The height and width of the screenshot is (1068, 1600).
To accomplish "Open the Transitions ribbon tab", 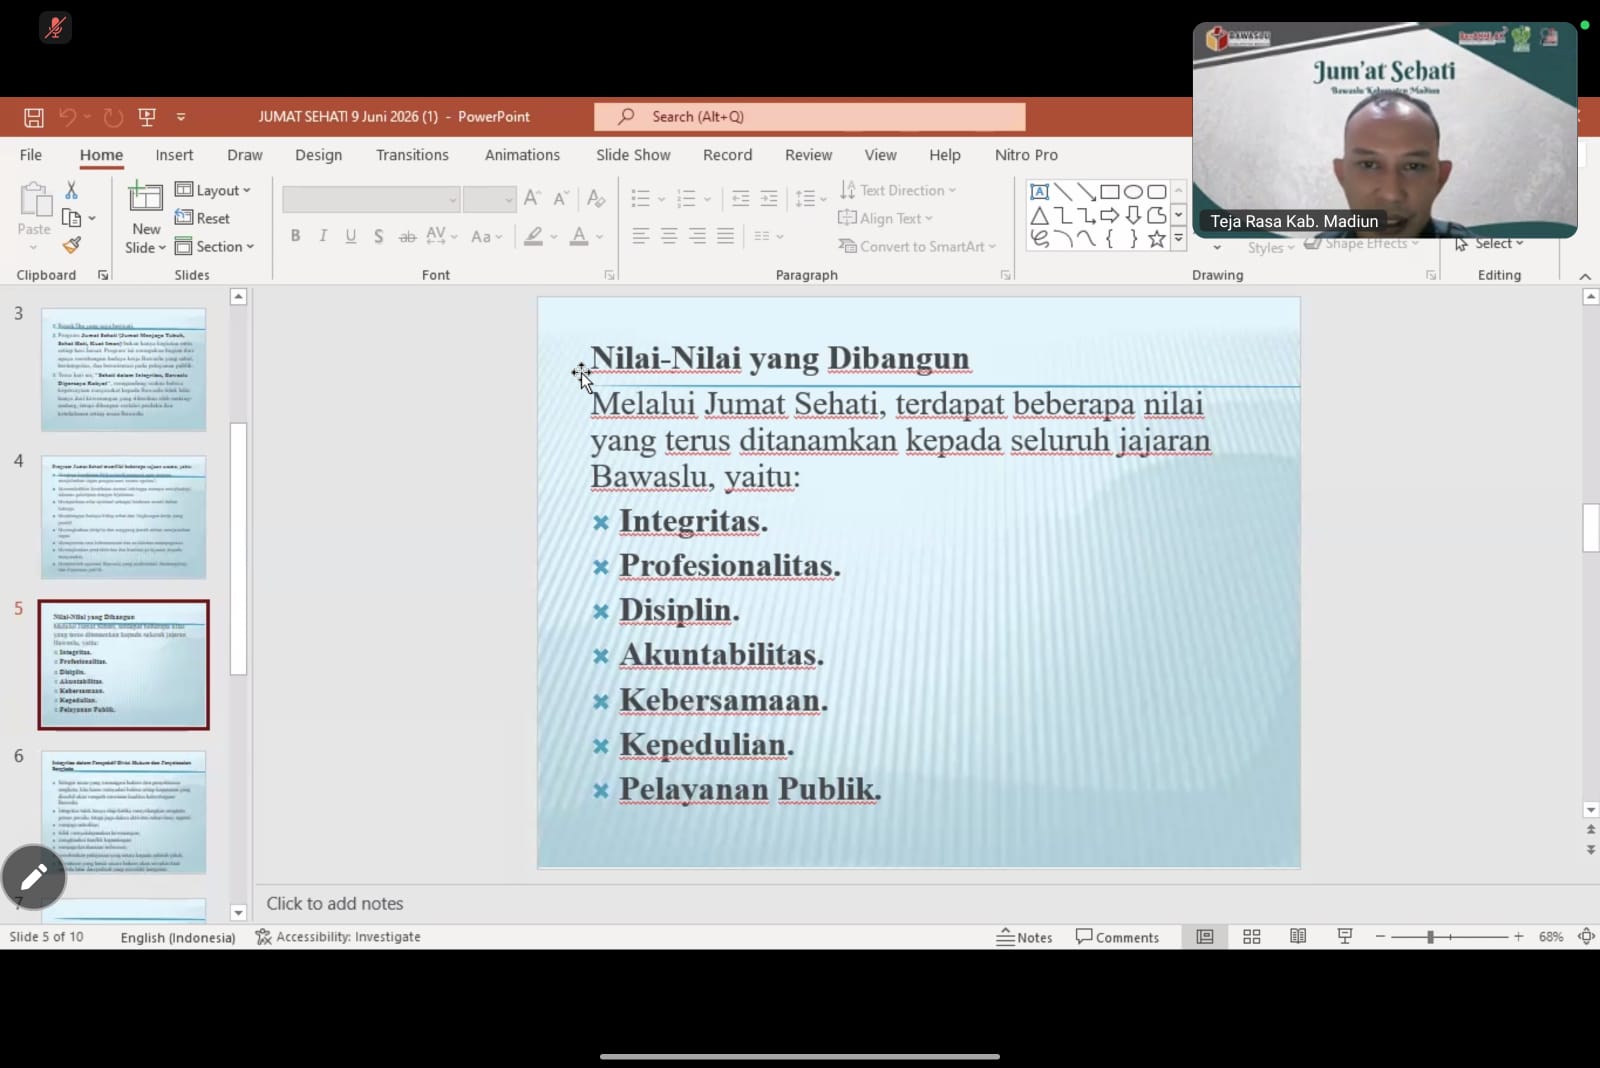I will pos(412,155).
